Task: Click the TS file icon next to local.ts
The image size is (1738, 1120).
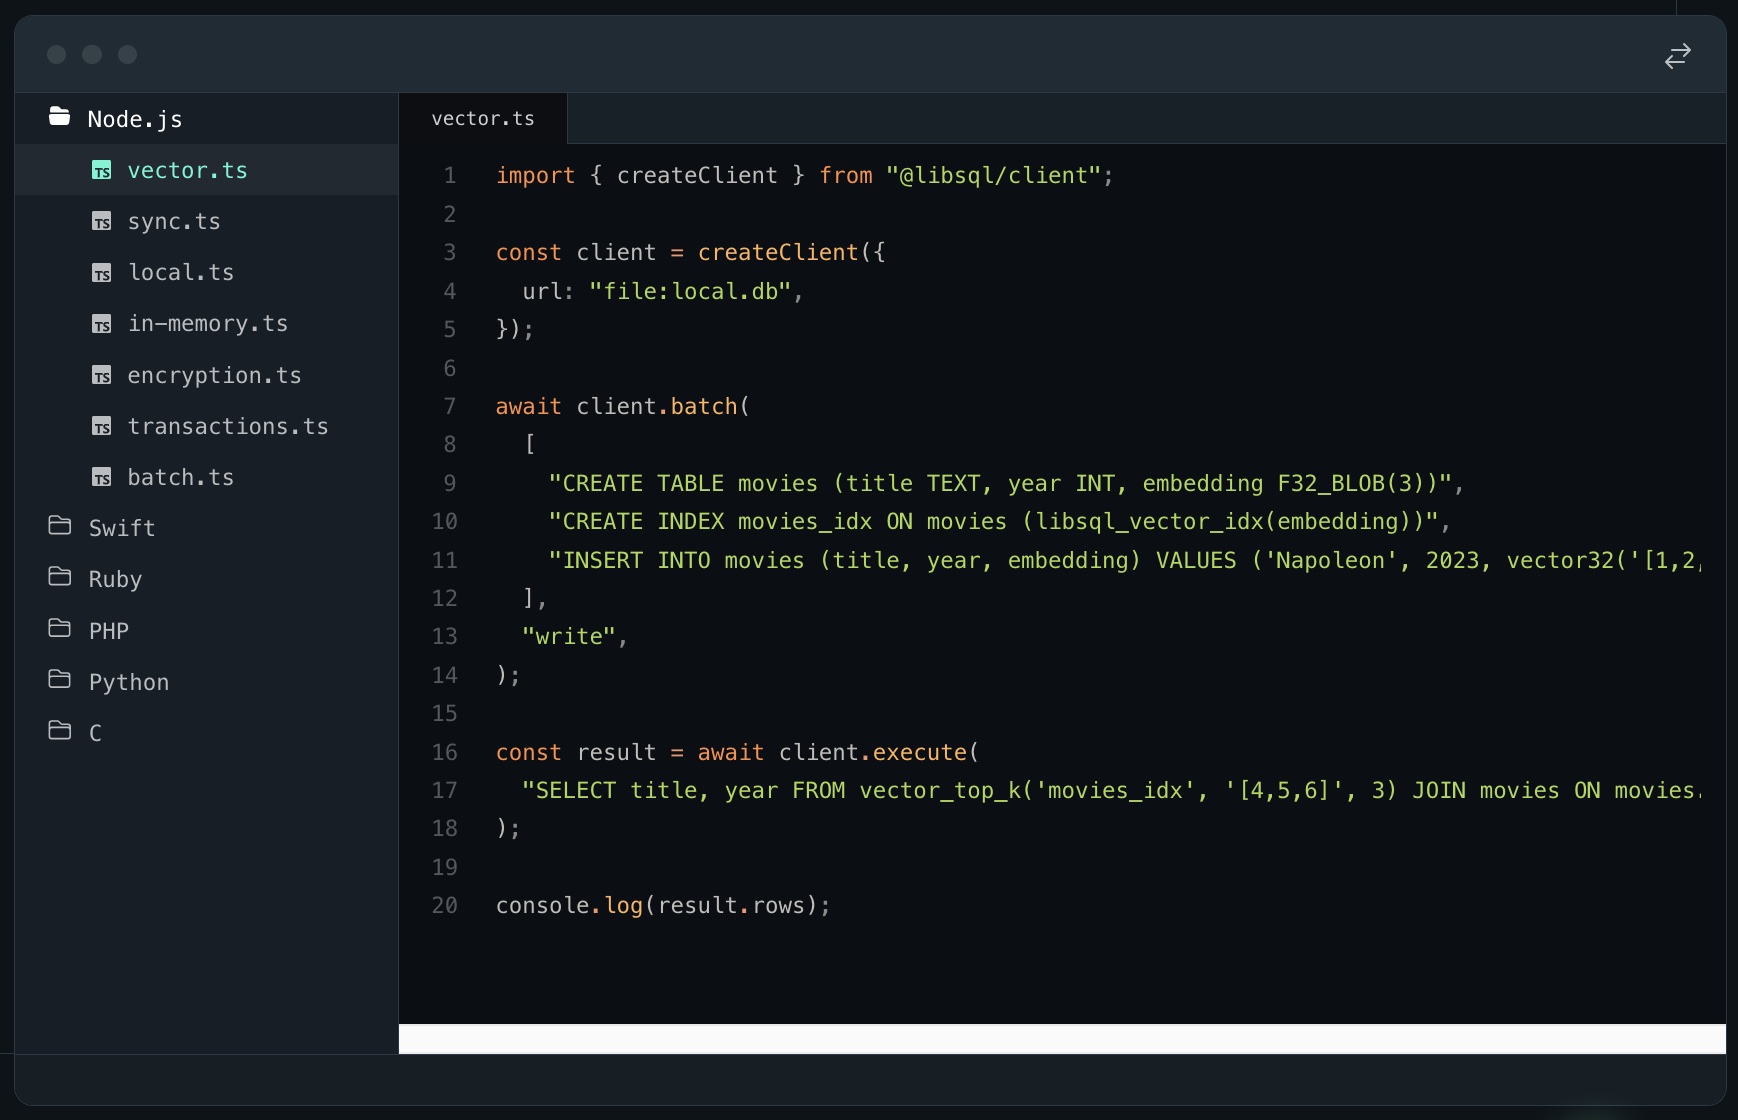Action: click(x=102, y=273)
